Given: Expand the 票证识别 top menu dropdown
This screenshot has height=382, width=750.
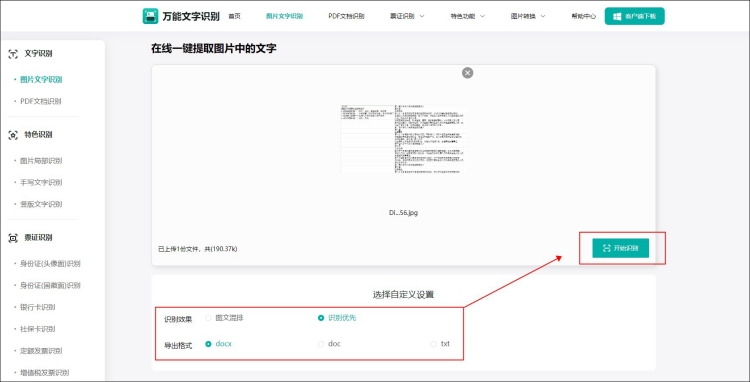Looking at the screenshot, I should pyautogui.click(x=422, y=16).
